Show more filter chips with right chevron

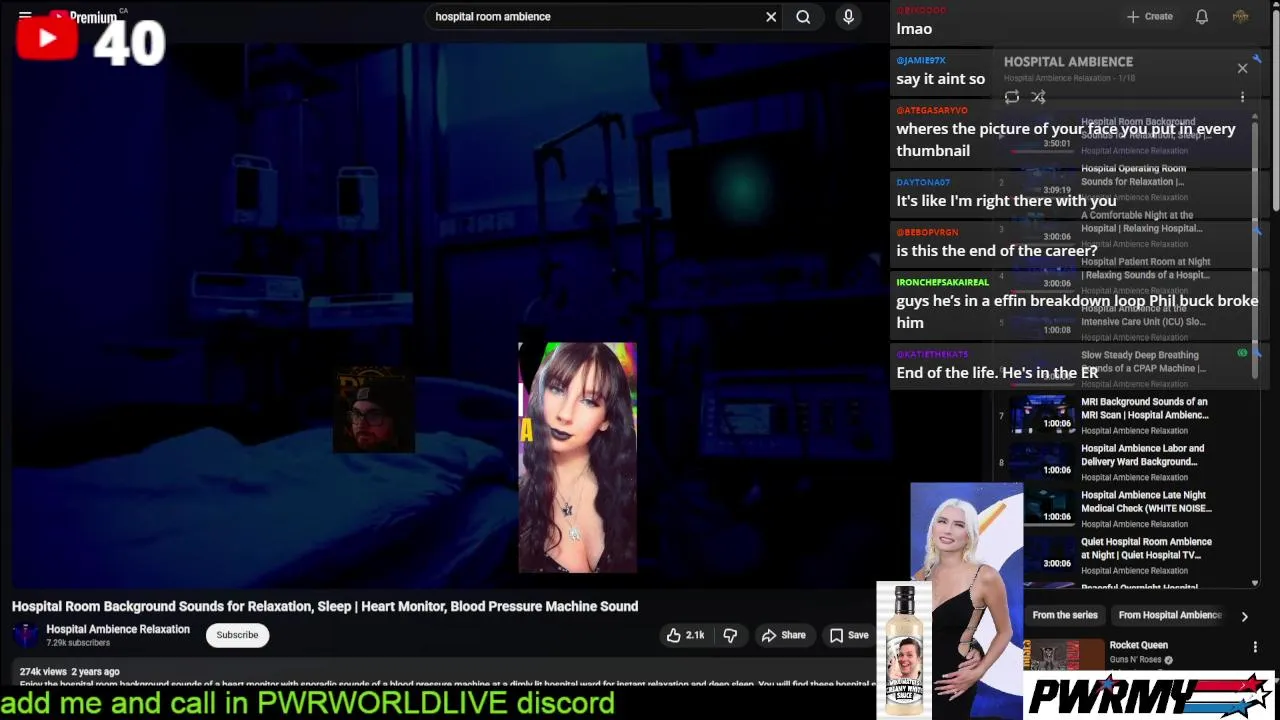(x=1244, y=617)
